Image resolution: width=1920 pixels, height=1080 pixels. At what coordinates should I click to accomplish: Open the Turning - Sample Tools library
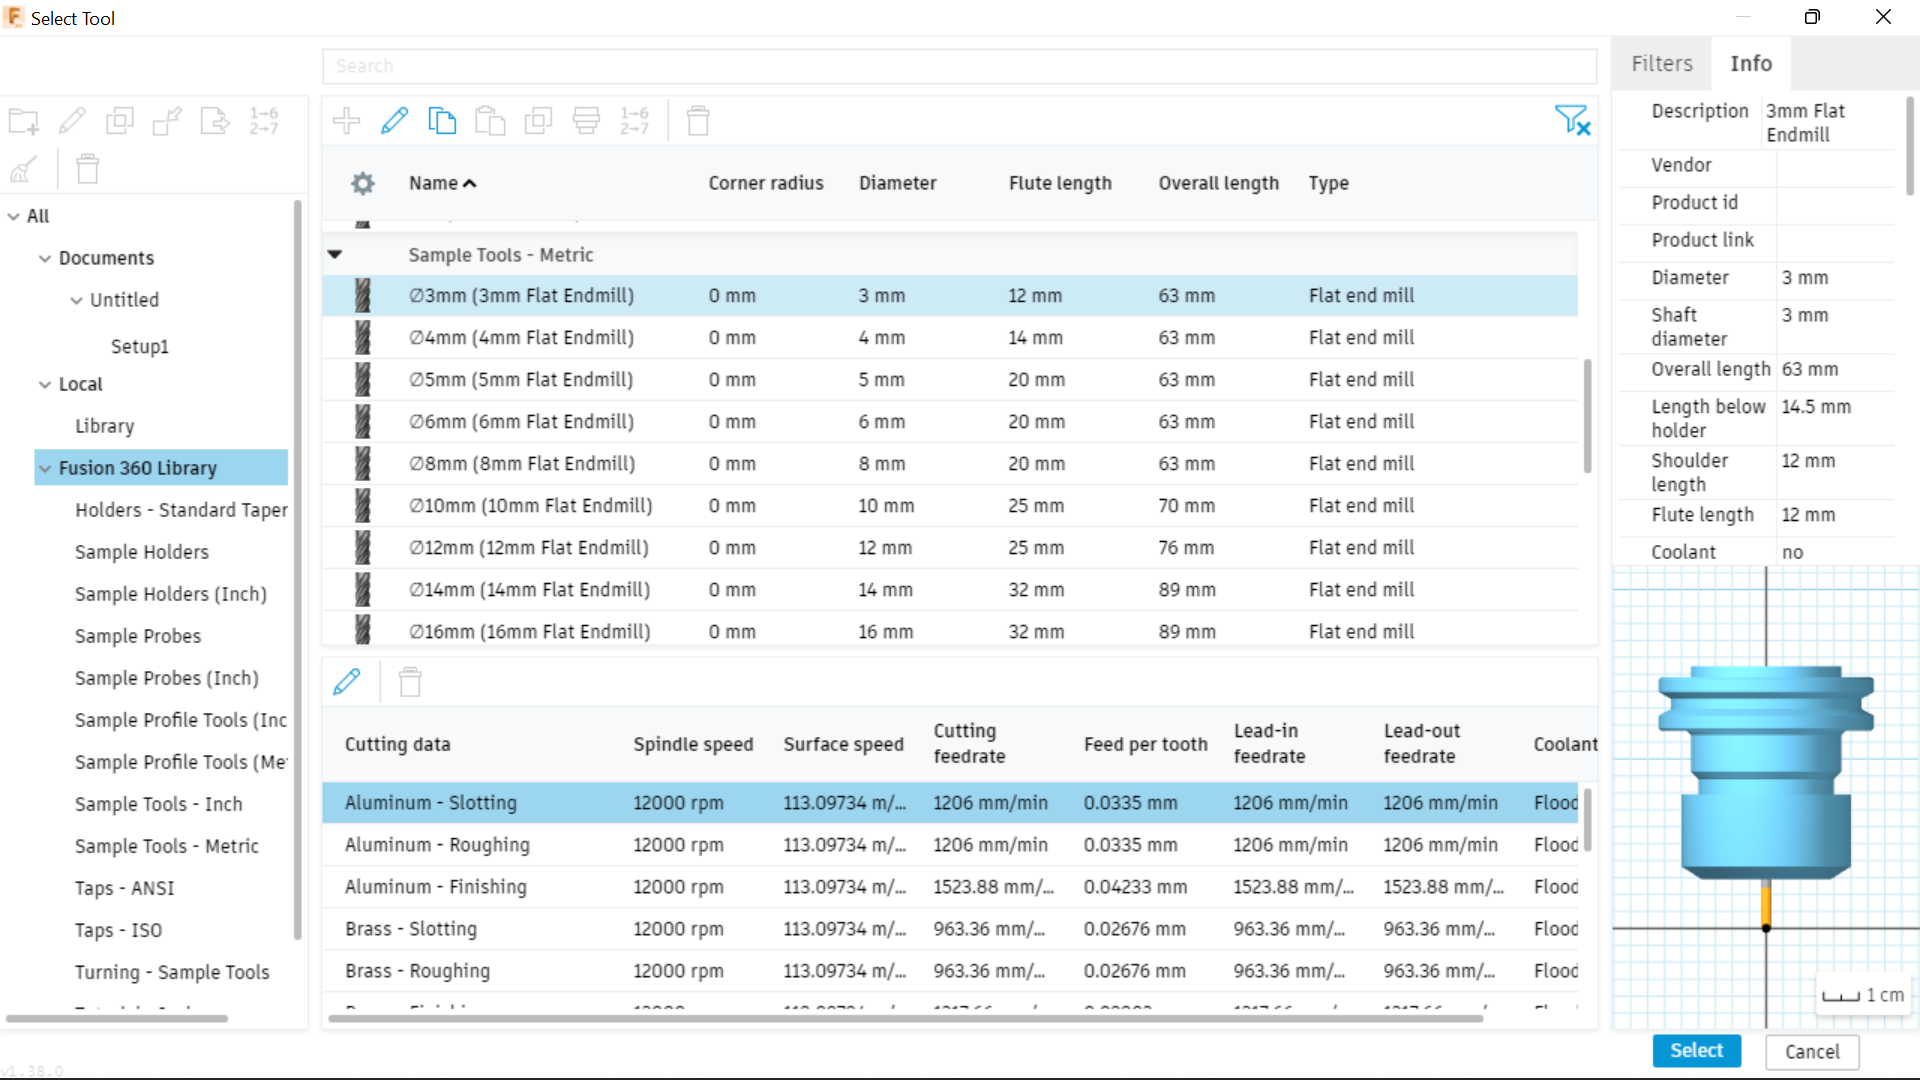172,971
